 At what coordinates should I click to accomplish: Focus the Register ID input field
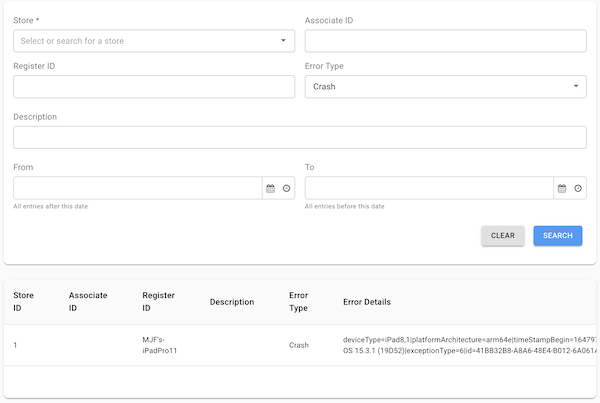click(154, 86)
